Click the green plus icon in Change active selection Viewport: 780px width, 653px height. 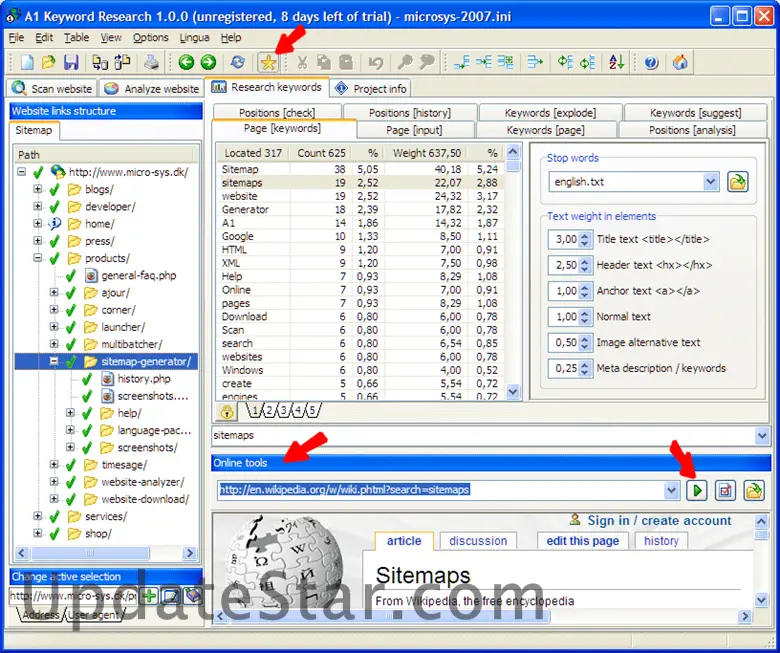[150, 595]
